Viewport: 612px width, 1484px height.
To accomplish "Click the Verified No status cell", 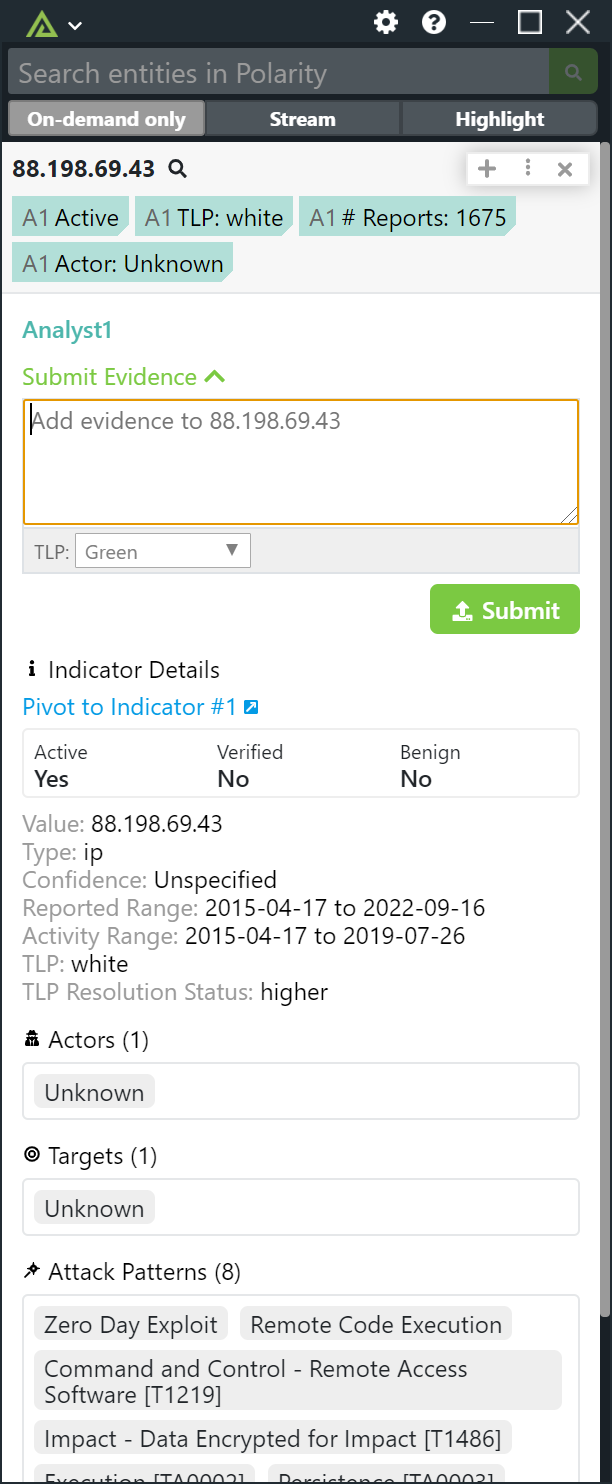I will coord(250,765).
